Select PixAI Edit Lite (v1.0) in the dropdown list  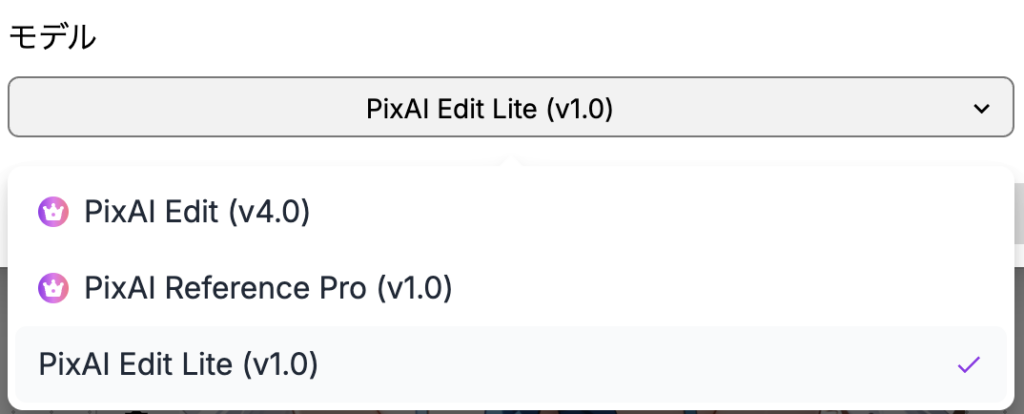pos(178,365)
